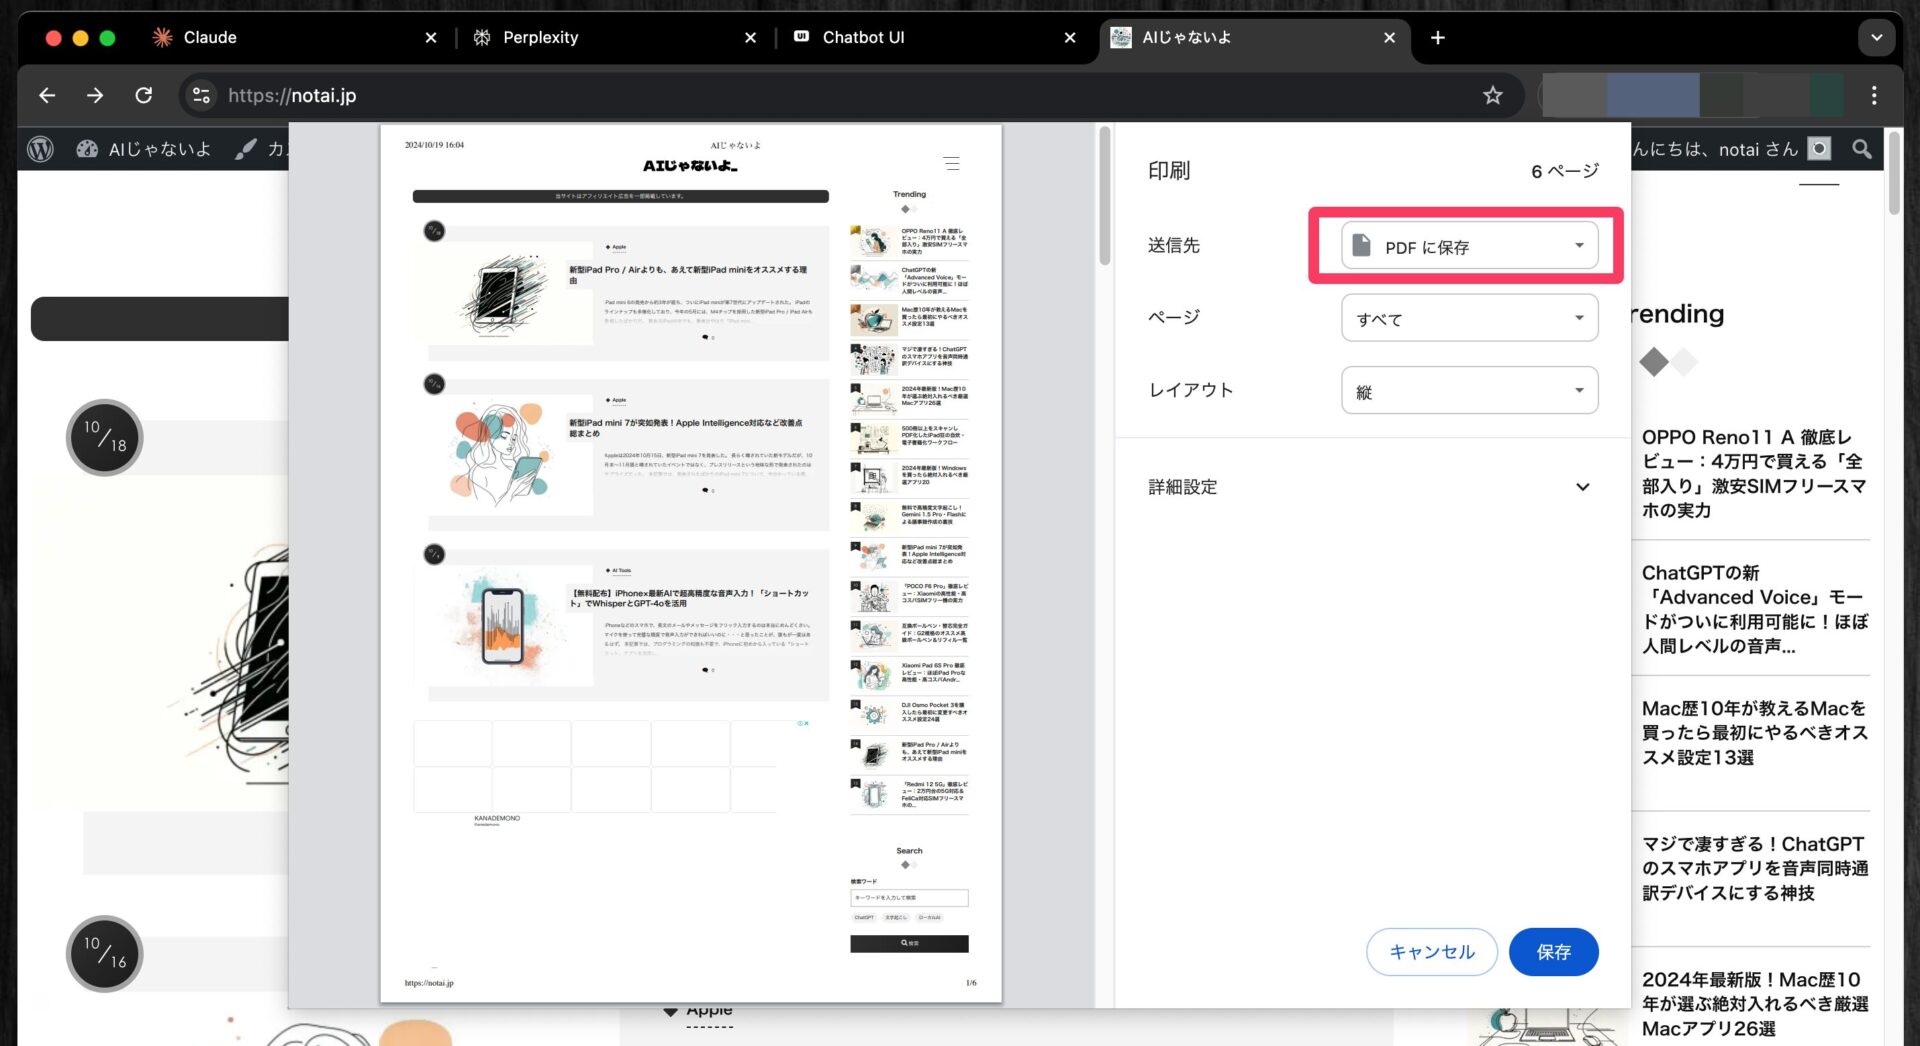Click the site information icon in address bar
The image size is (1920, 1046).
click(x=201, y=95)
